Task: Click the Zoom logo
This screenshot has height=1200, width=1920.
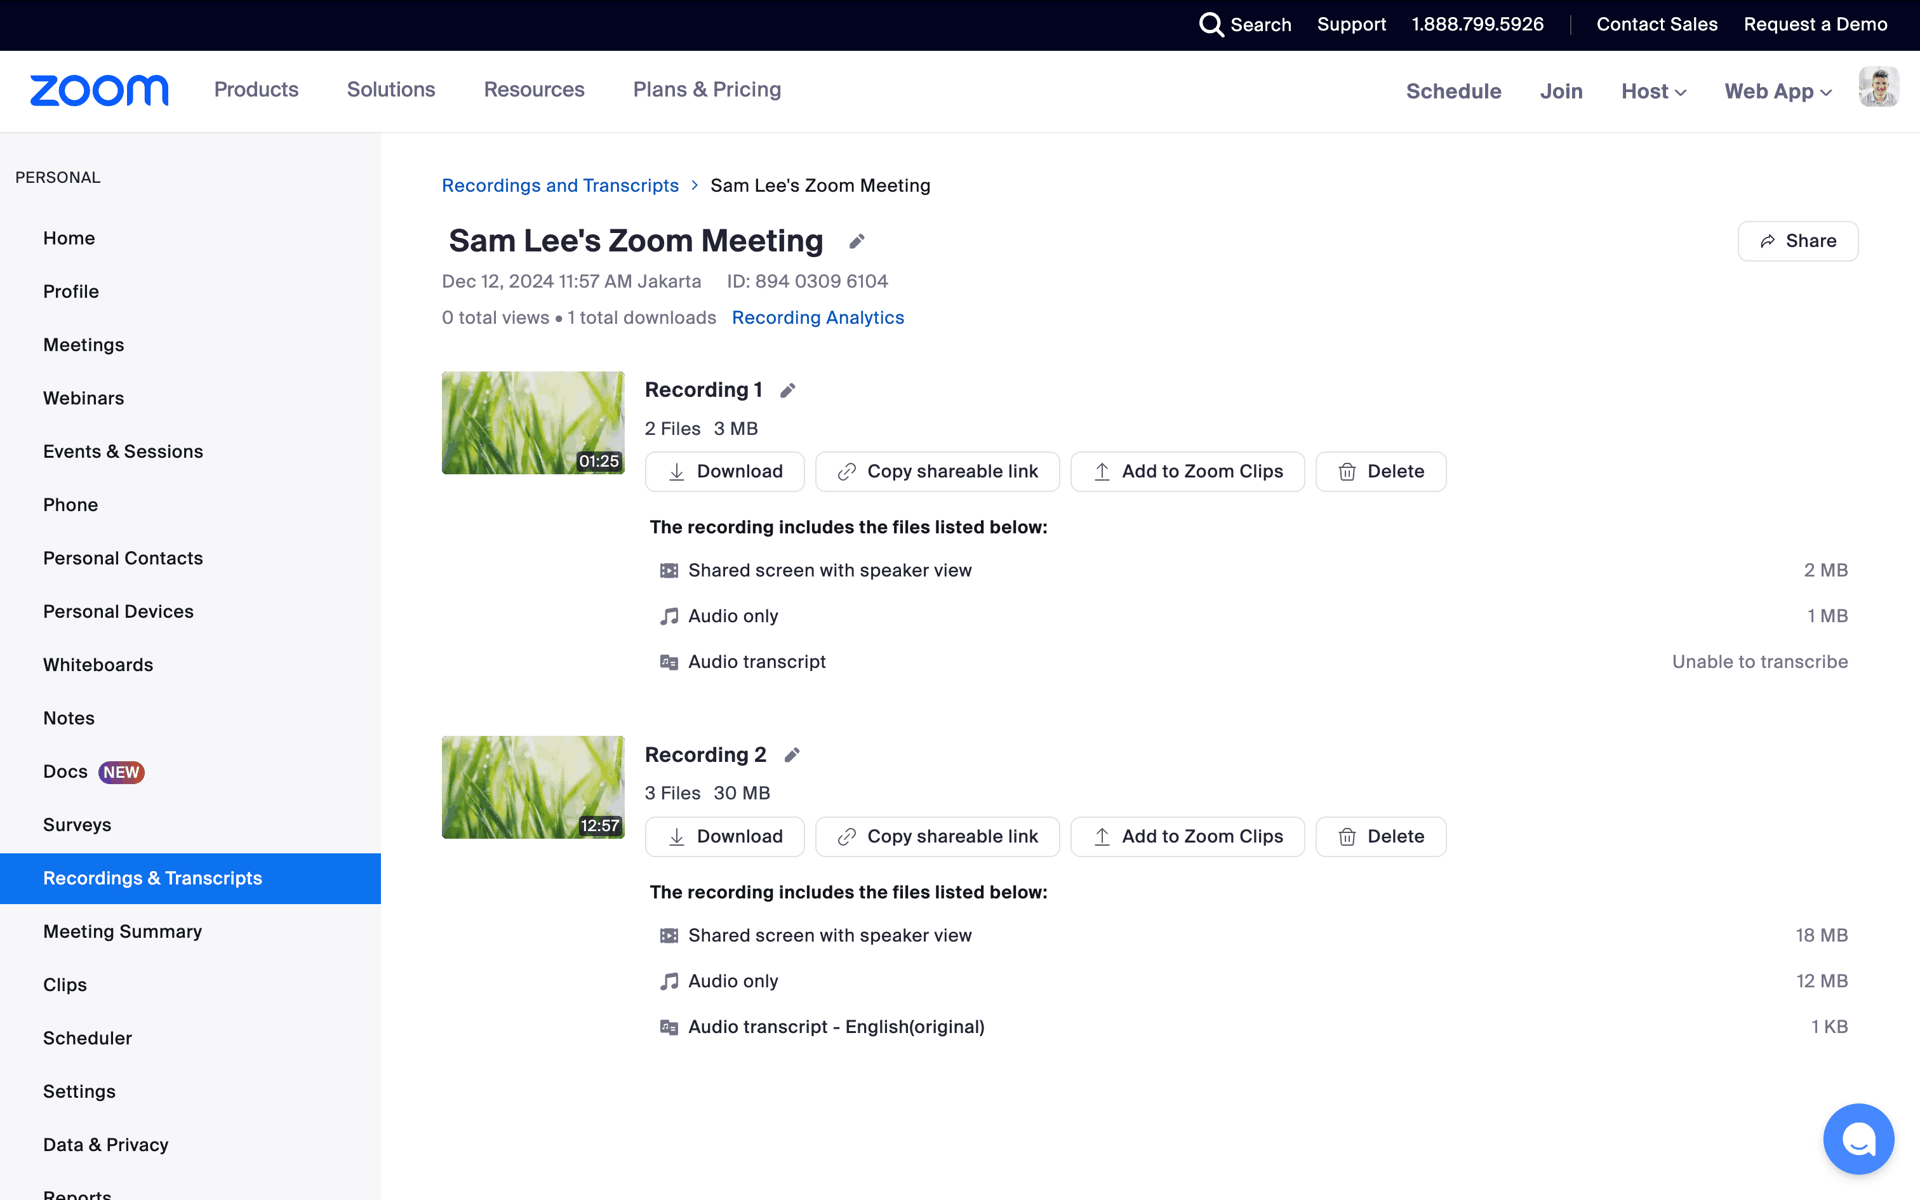Action: click(x=99, y=90)
